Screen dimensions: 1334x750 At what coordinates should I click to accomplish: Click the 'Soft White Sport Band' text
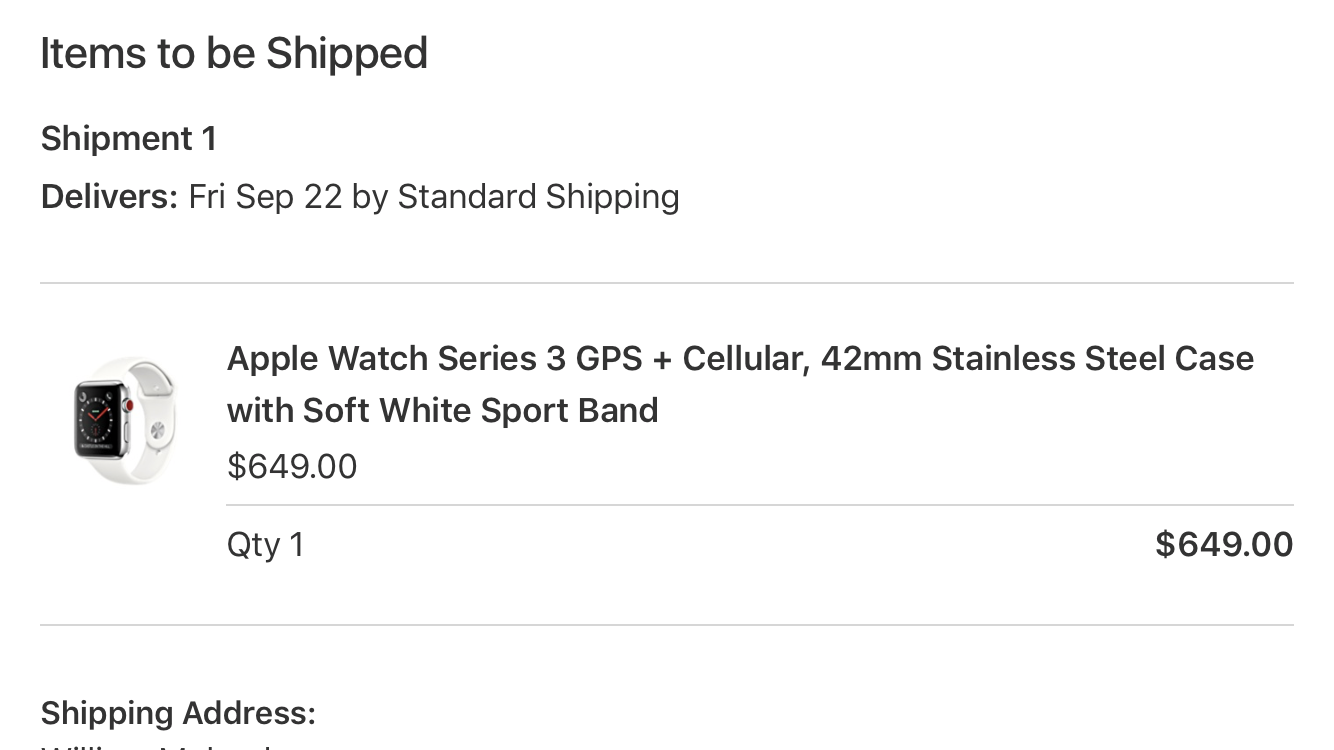[x=481, y=410]
